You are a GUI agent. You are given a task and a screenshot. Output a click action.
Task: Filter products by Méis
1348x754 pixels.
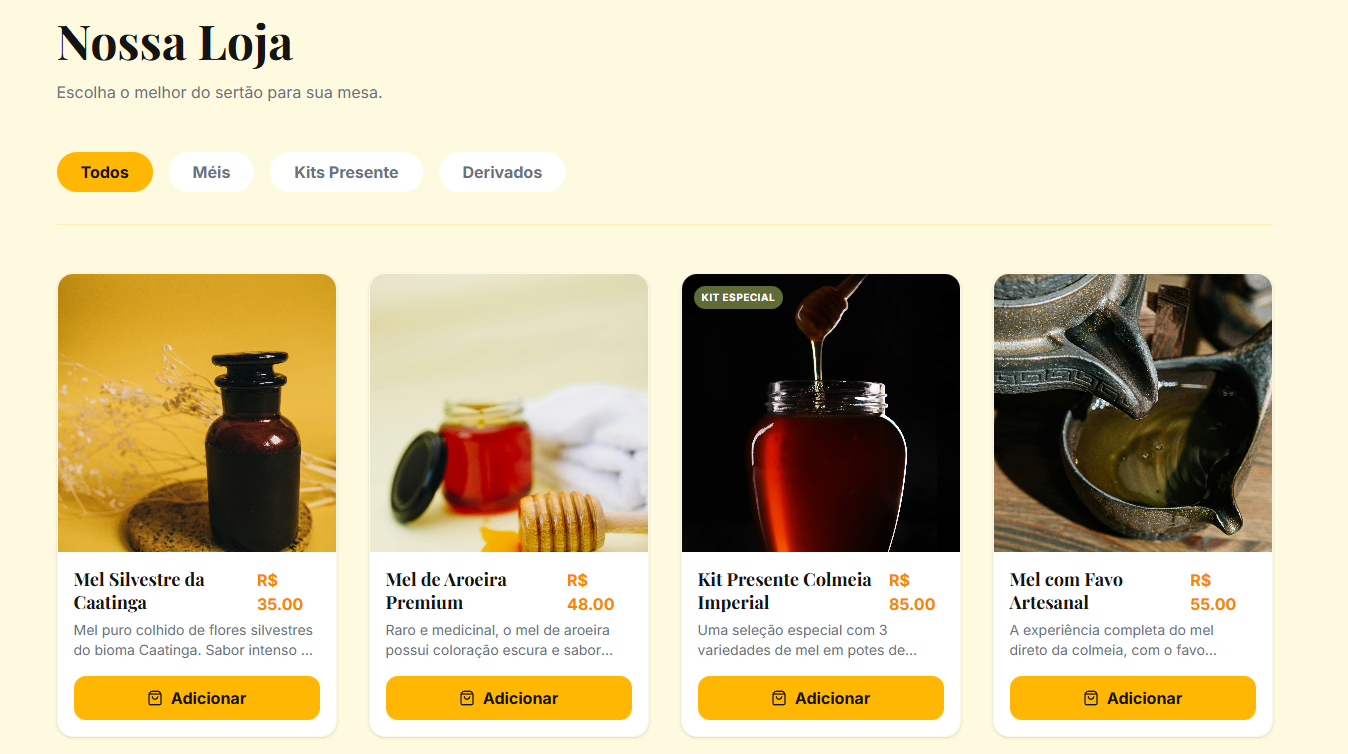point(211,172)
